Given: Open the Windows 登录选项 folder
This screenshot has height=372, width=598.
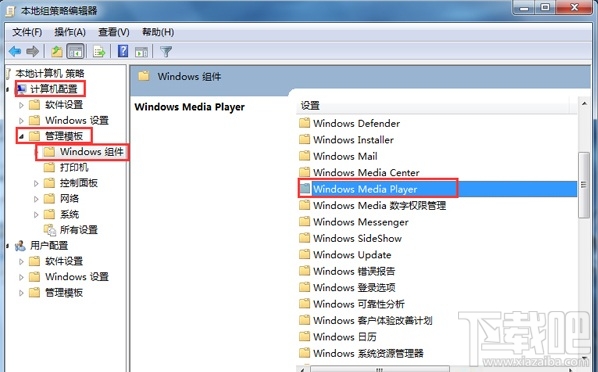Looking at the screenshot, I should tap(354, 287).
